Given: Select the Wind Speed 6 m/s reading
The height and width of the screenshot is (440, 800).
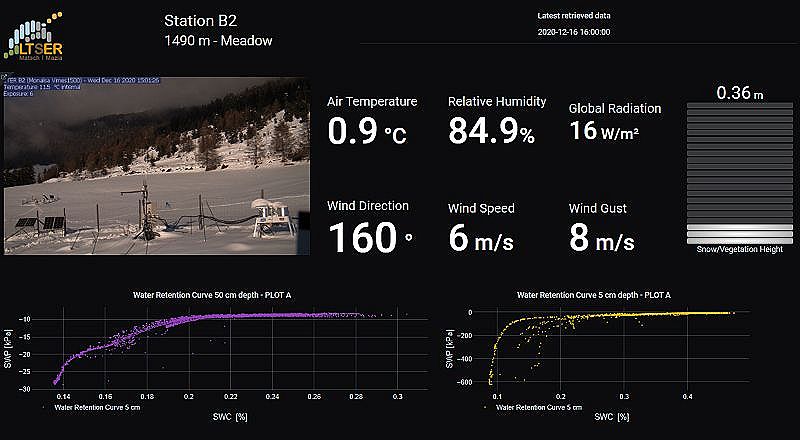Looking at the screenshot, I should [486, 240].
